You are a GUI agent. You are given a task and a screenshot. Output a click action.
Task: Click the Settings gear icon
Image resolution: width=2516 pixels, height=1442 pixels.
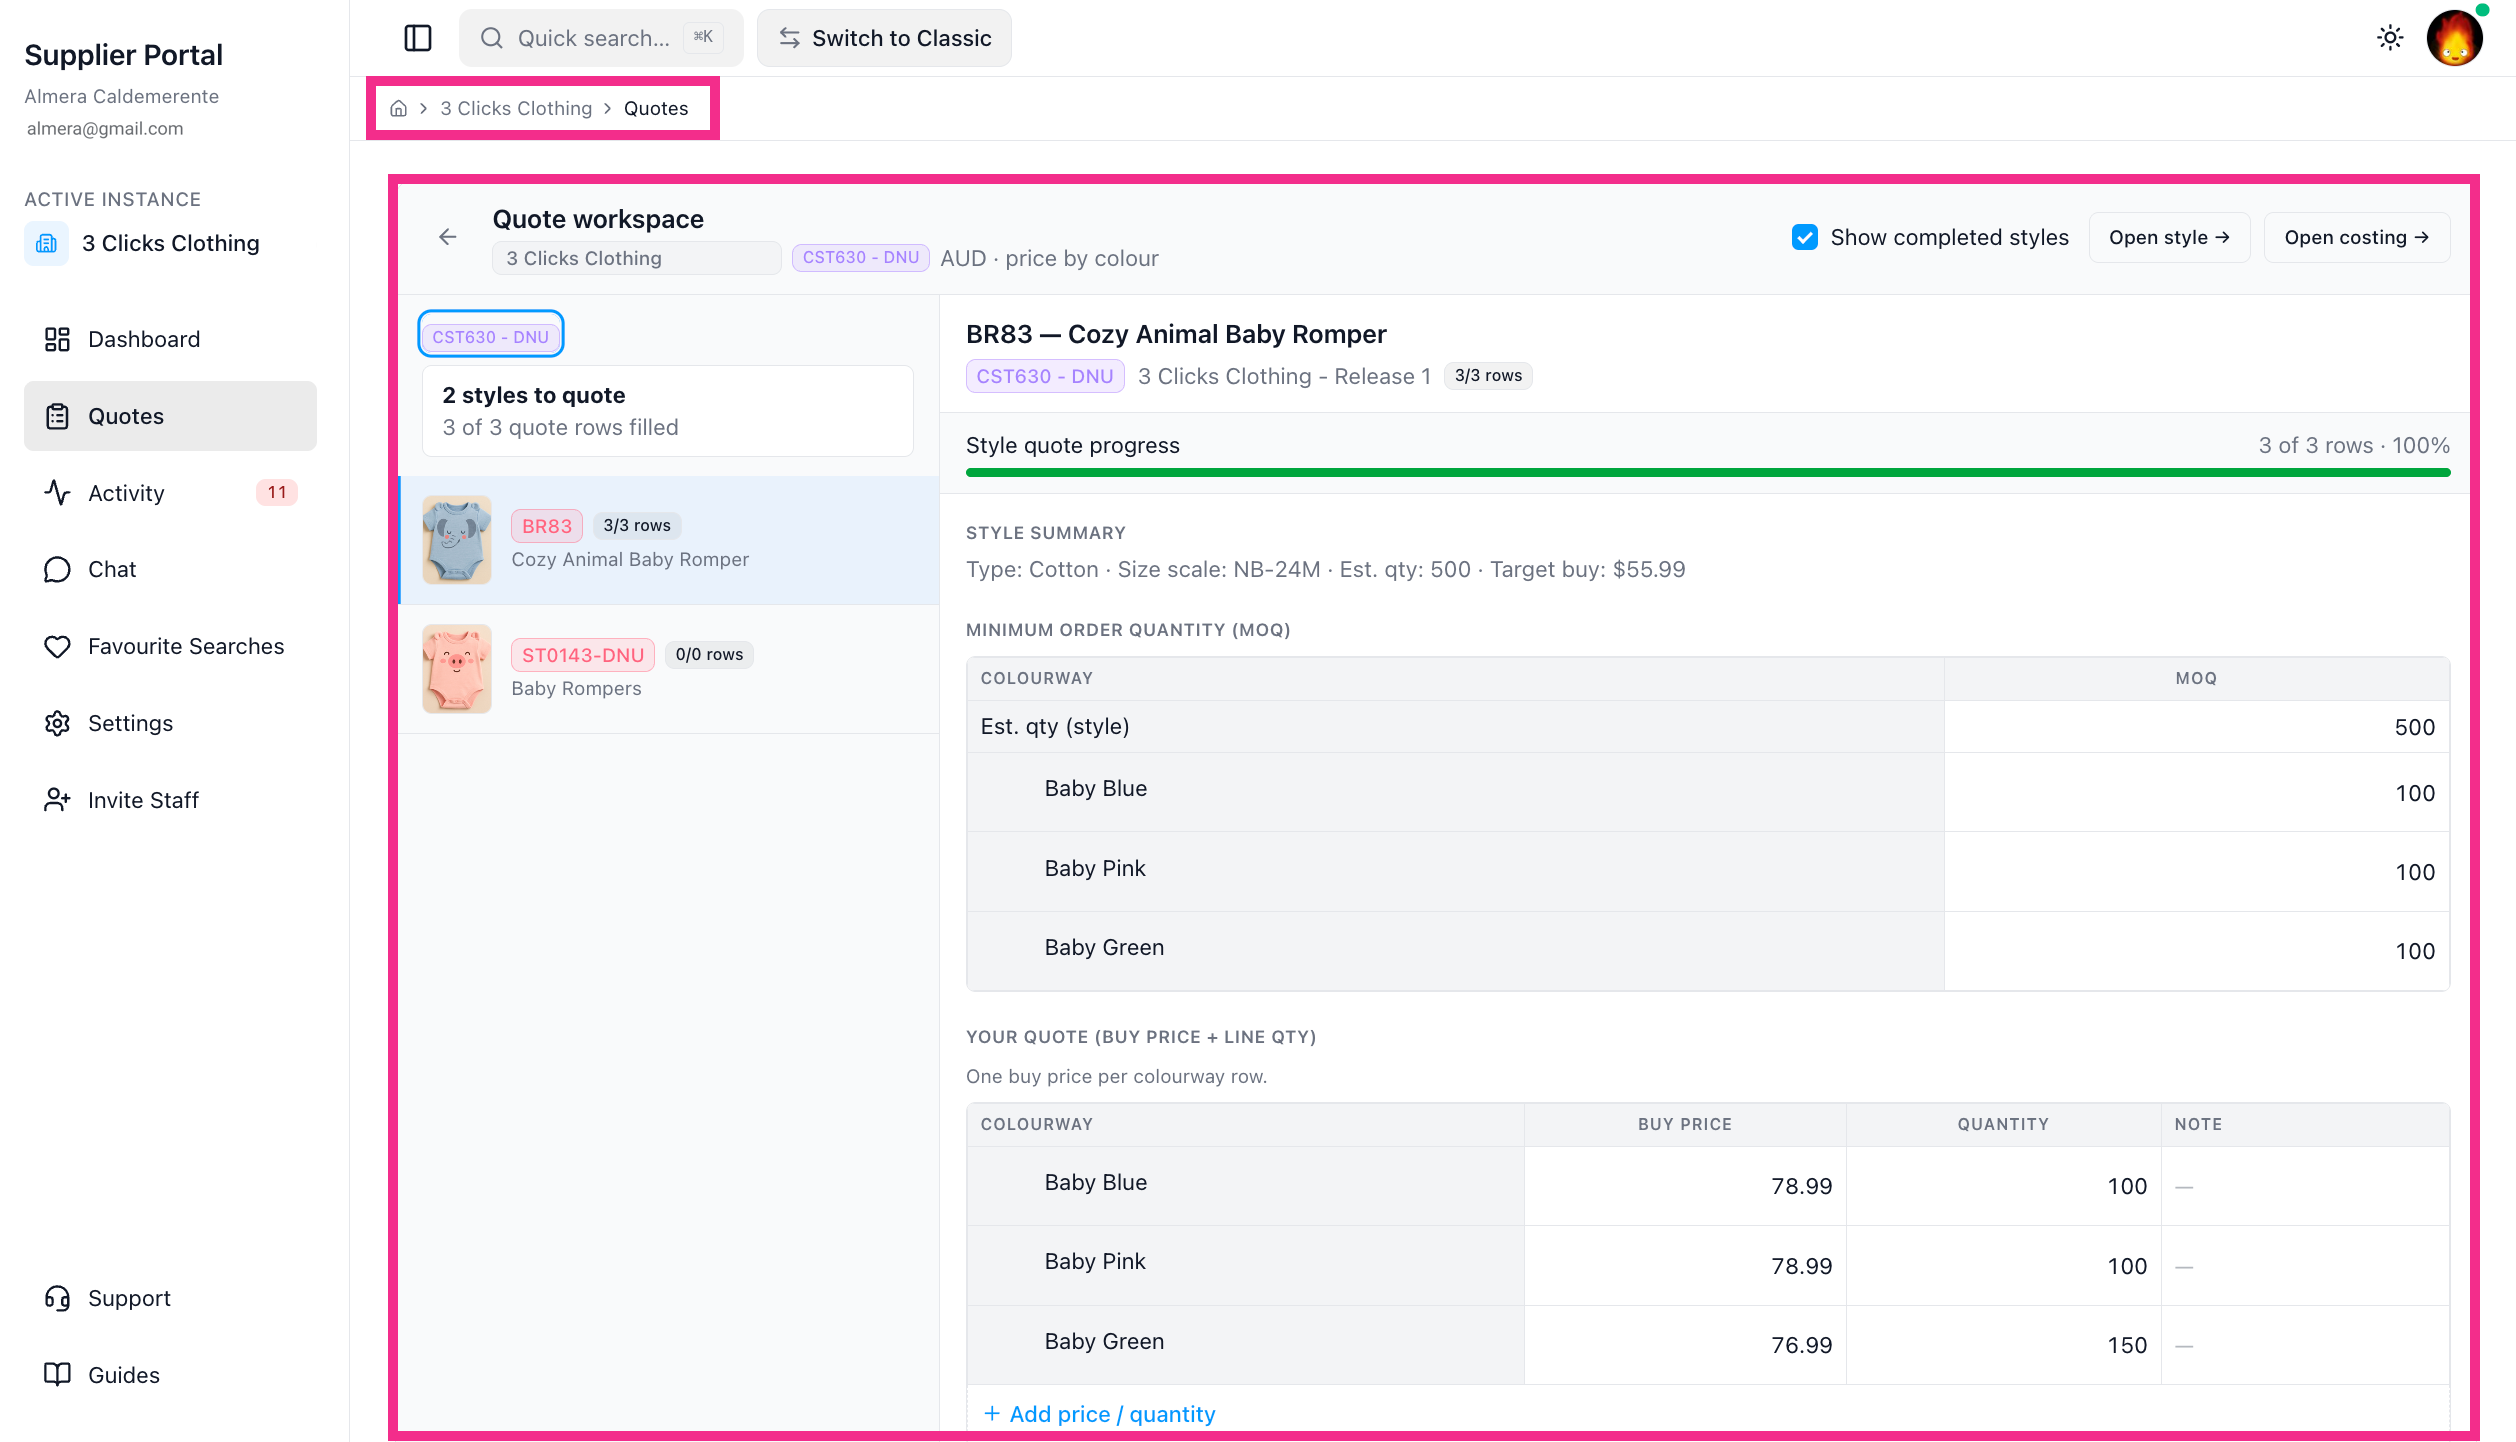pos(57,723)
